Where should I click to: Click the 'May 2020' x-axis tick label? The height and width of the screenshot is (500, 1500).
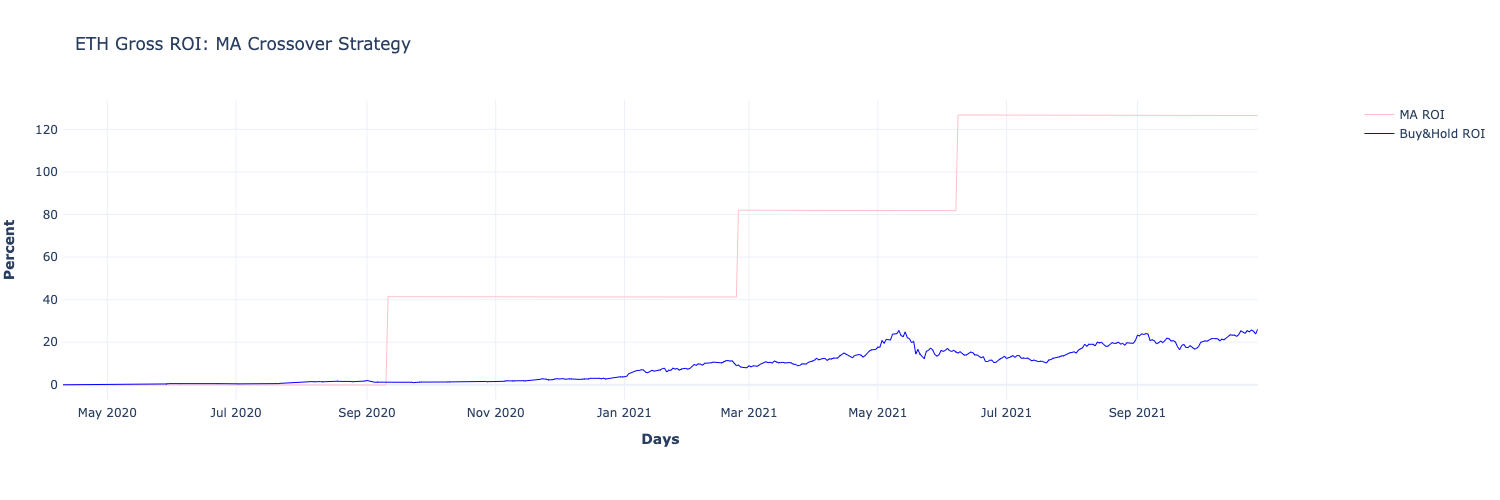(x=107, y=412)
